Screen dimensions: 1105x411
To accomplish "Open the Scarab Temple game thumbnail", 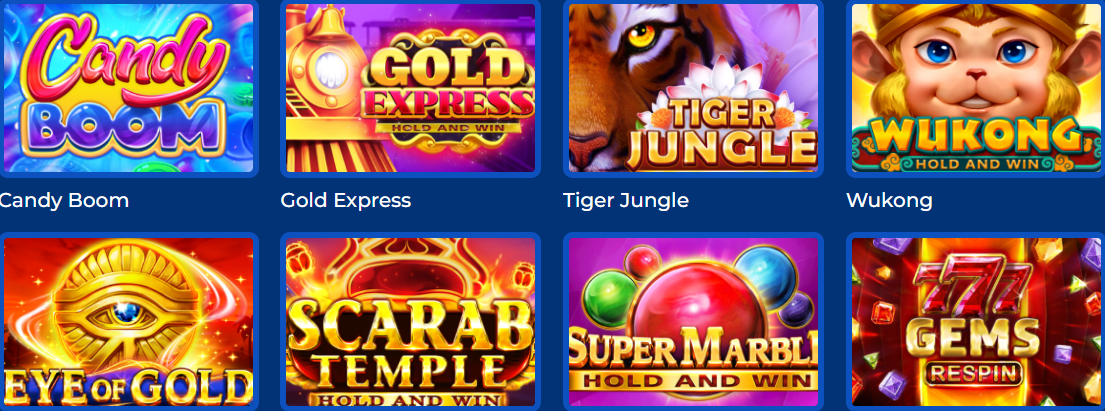I will (x=410, y=321).
